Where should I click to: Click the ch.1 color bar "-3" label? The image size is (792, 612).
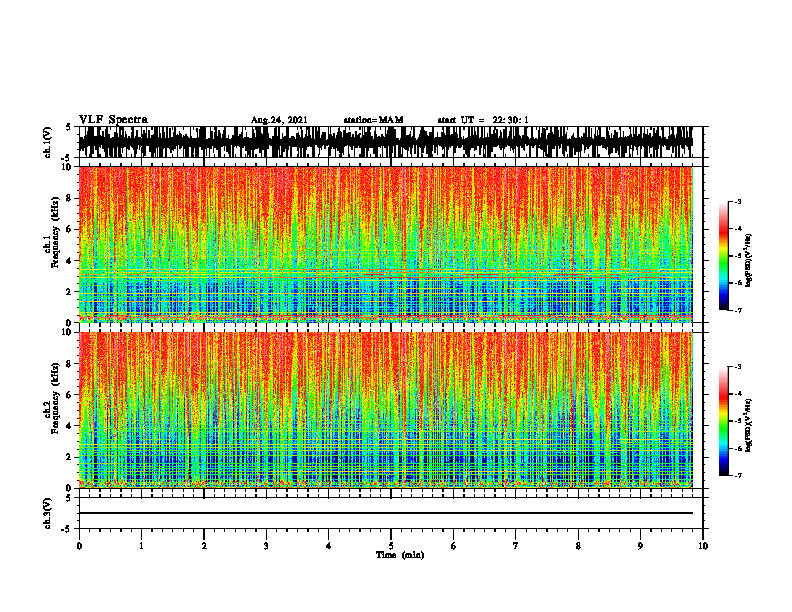[738, 201]
